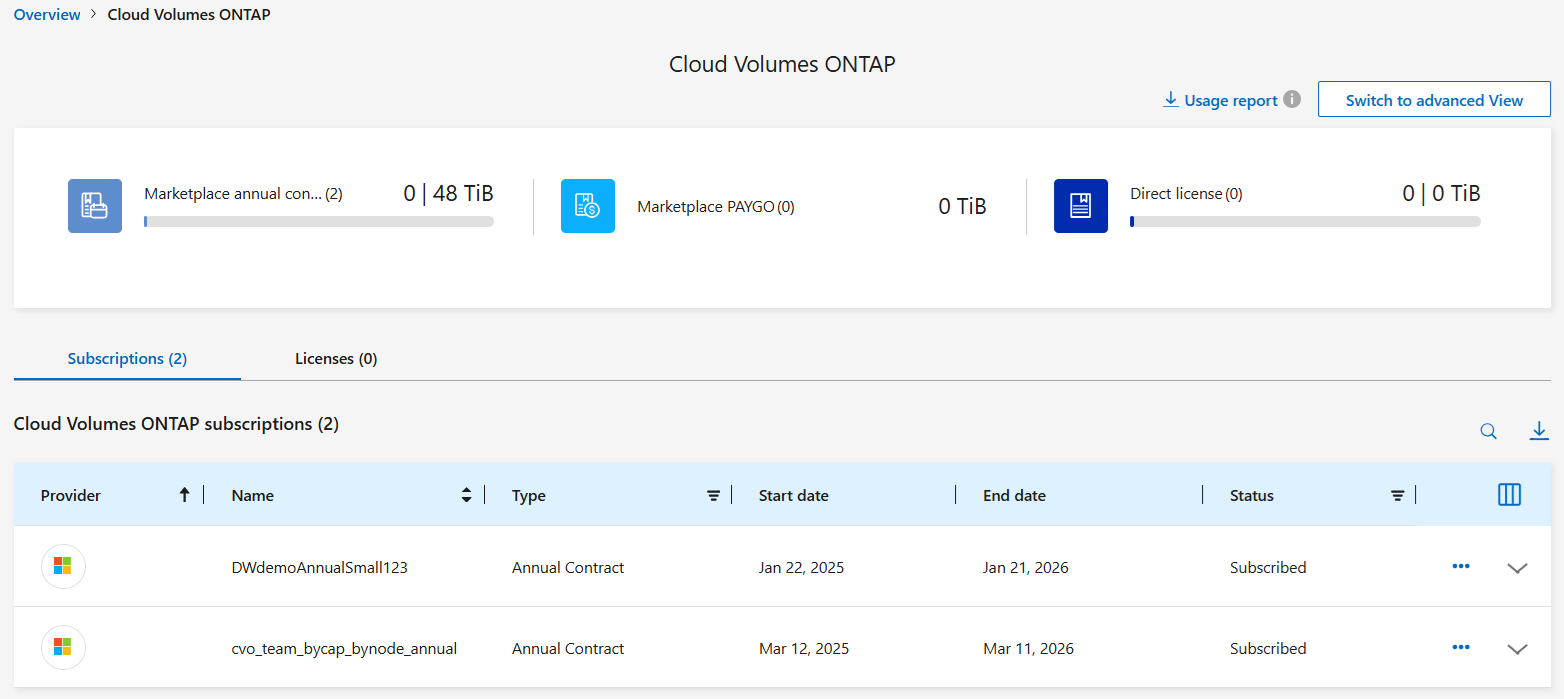Open the Status column filter
Screen dimensions: 1564x699
tap(1398, 495)
